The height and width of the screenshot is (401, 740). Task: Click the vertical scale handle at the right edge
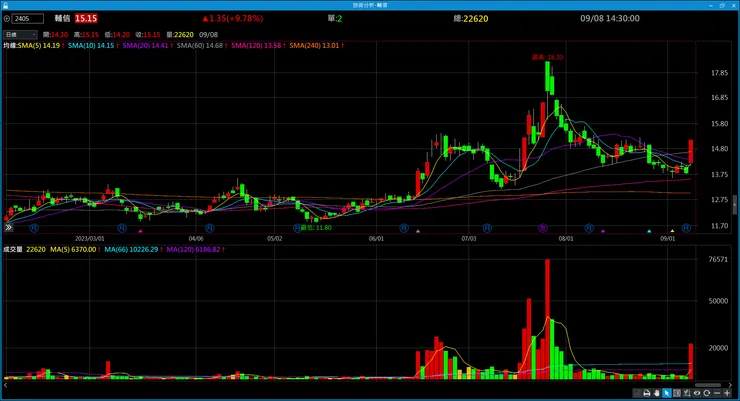pyautogui.click(x=734, y=205)
